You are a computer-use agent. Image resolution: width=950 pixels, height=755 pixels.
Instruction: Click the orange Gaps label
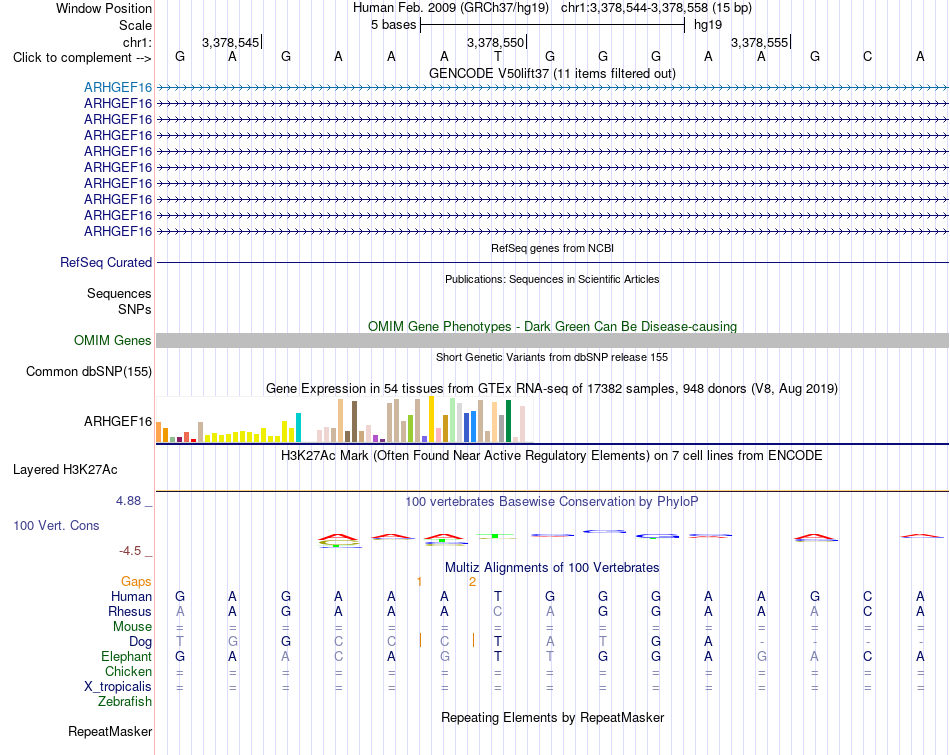click(x=136, y=582)
